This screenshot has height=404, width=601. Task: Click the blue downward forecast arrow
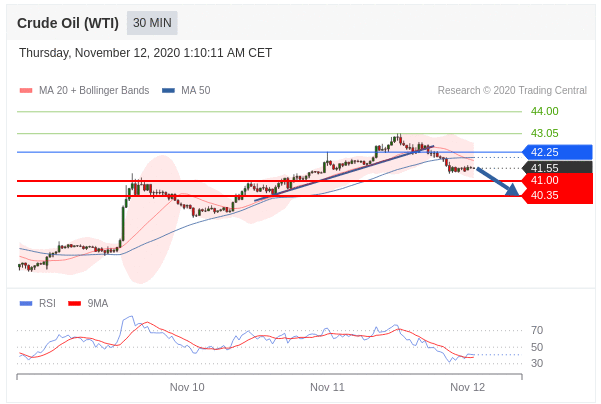[496, 181]
